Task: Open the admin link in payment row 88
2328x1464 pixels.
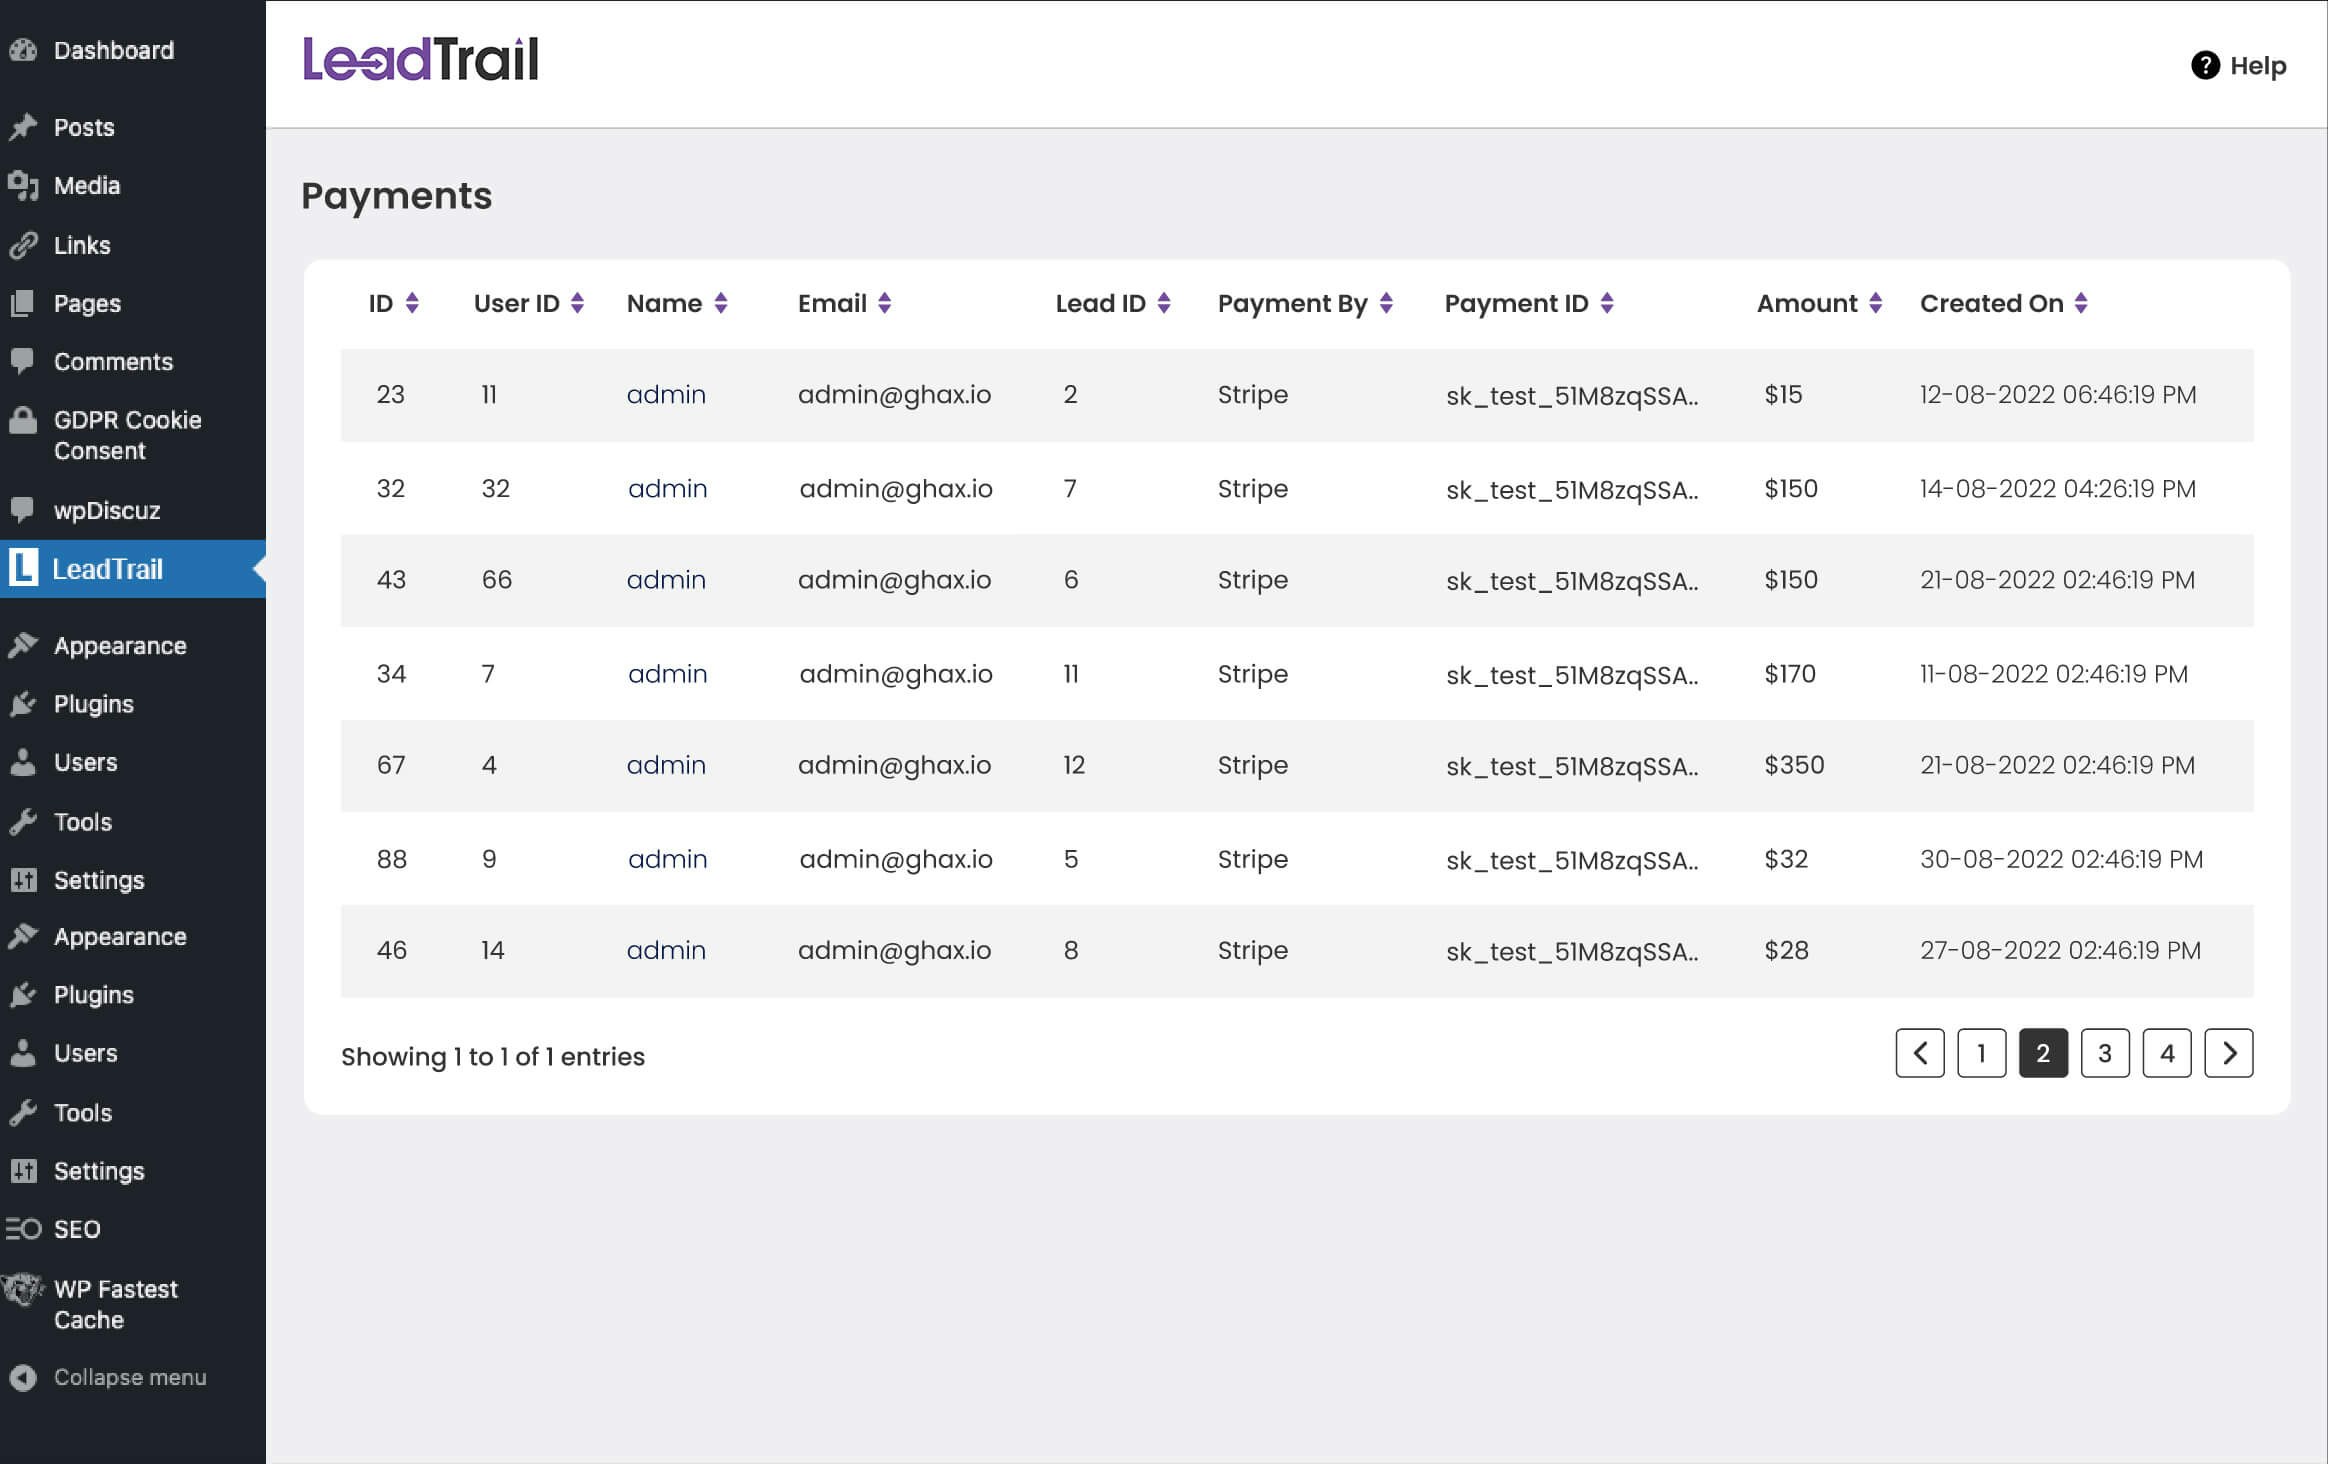Action: (x=668, y=859)
